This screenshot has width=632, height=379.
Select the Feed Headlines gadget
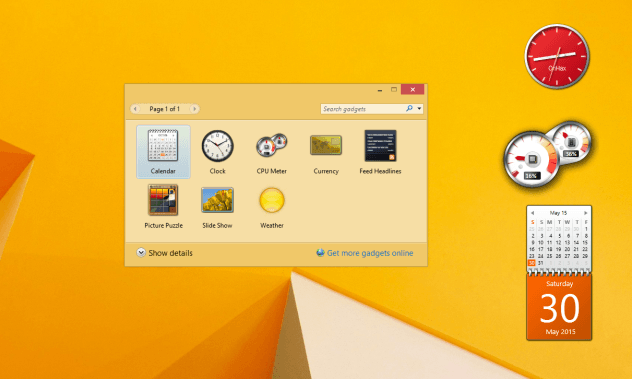point(380,146)
